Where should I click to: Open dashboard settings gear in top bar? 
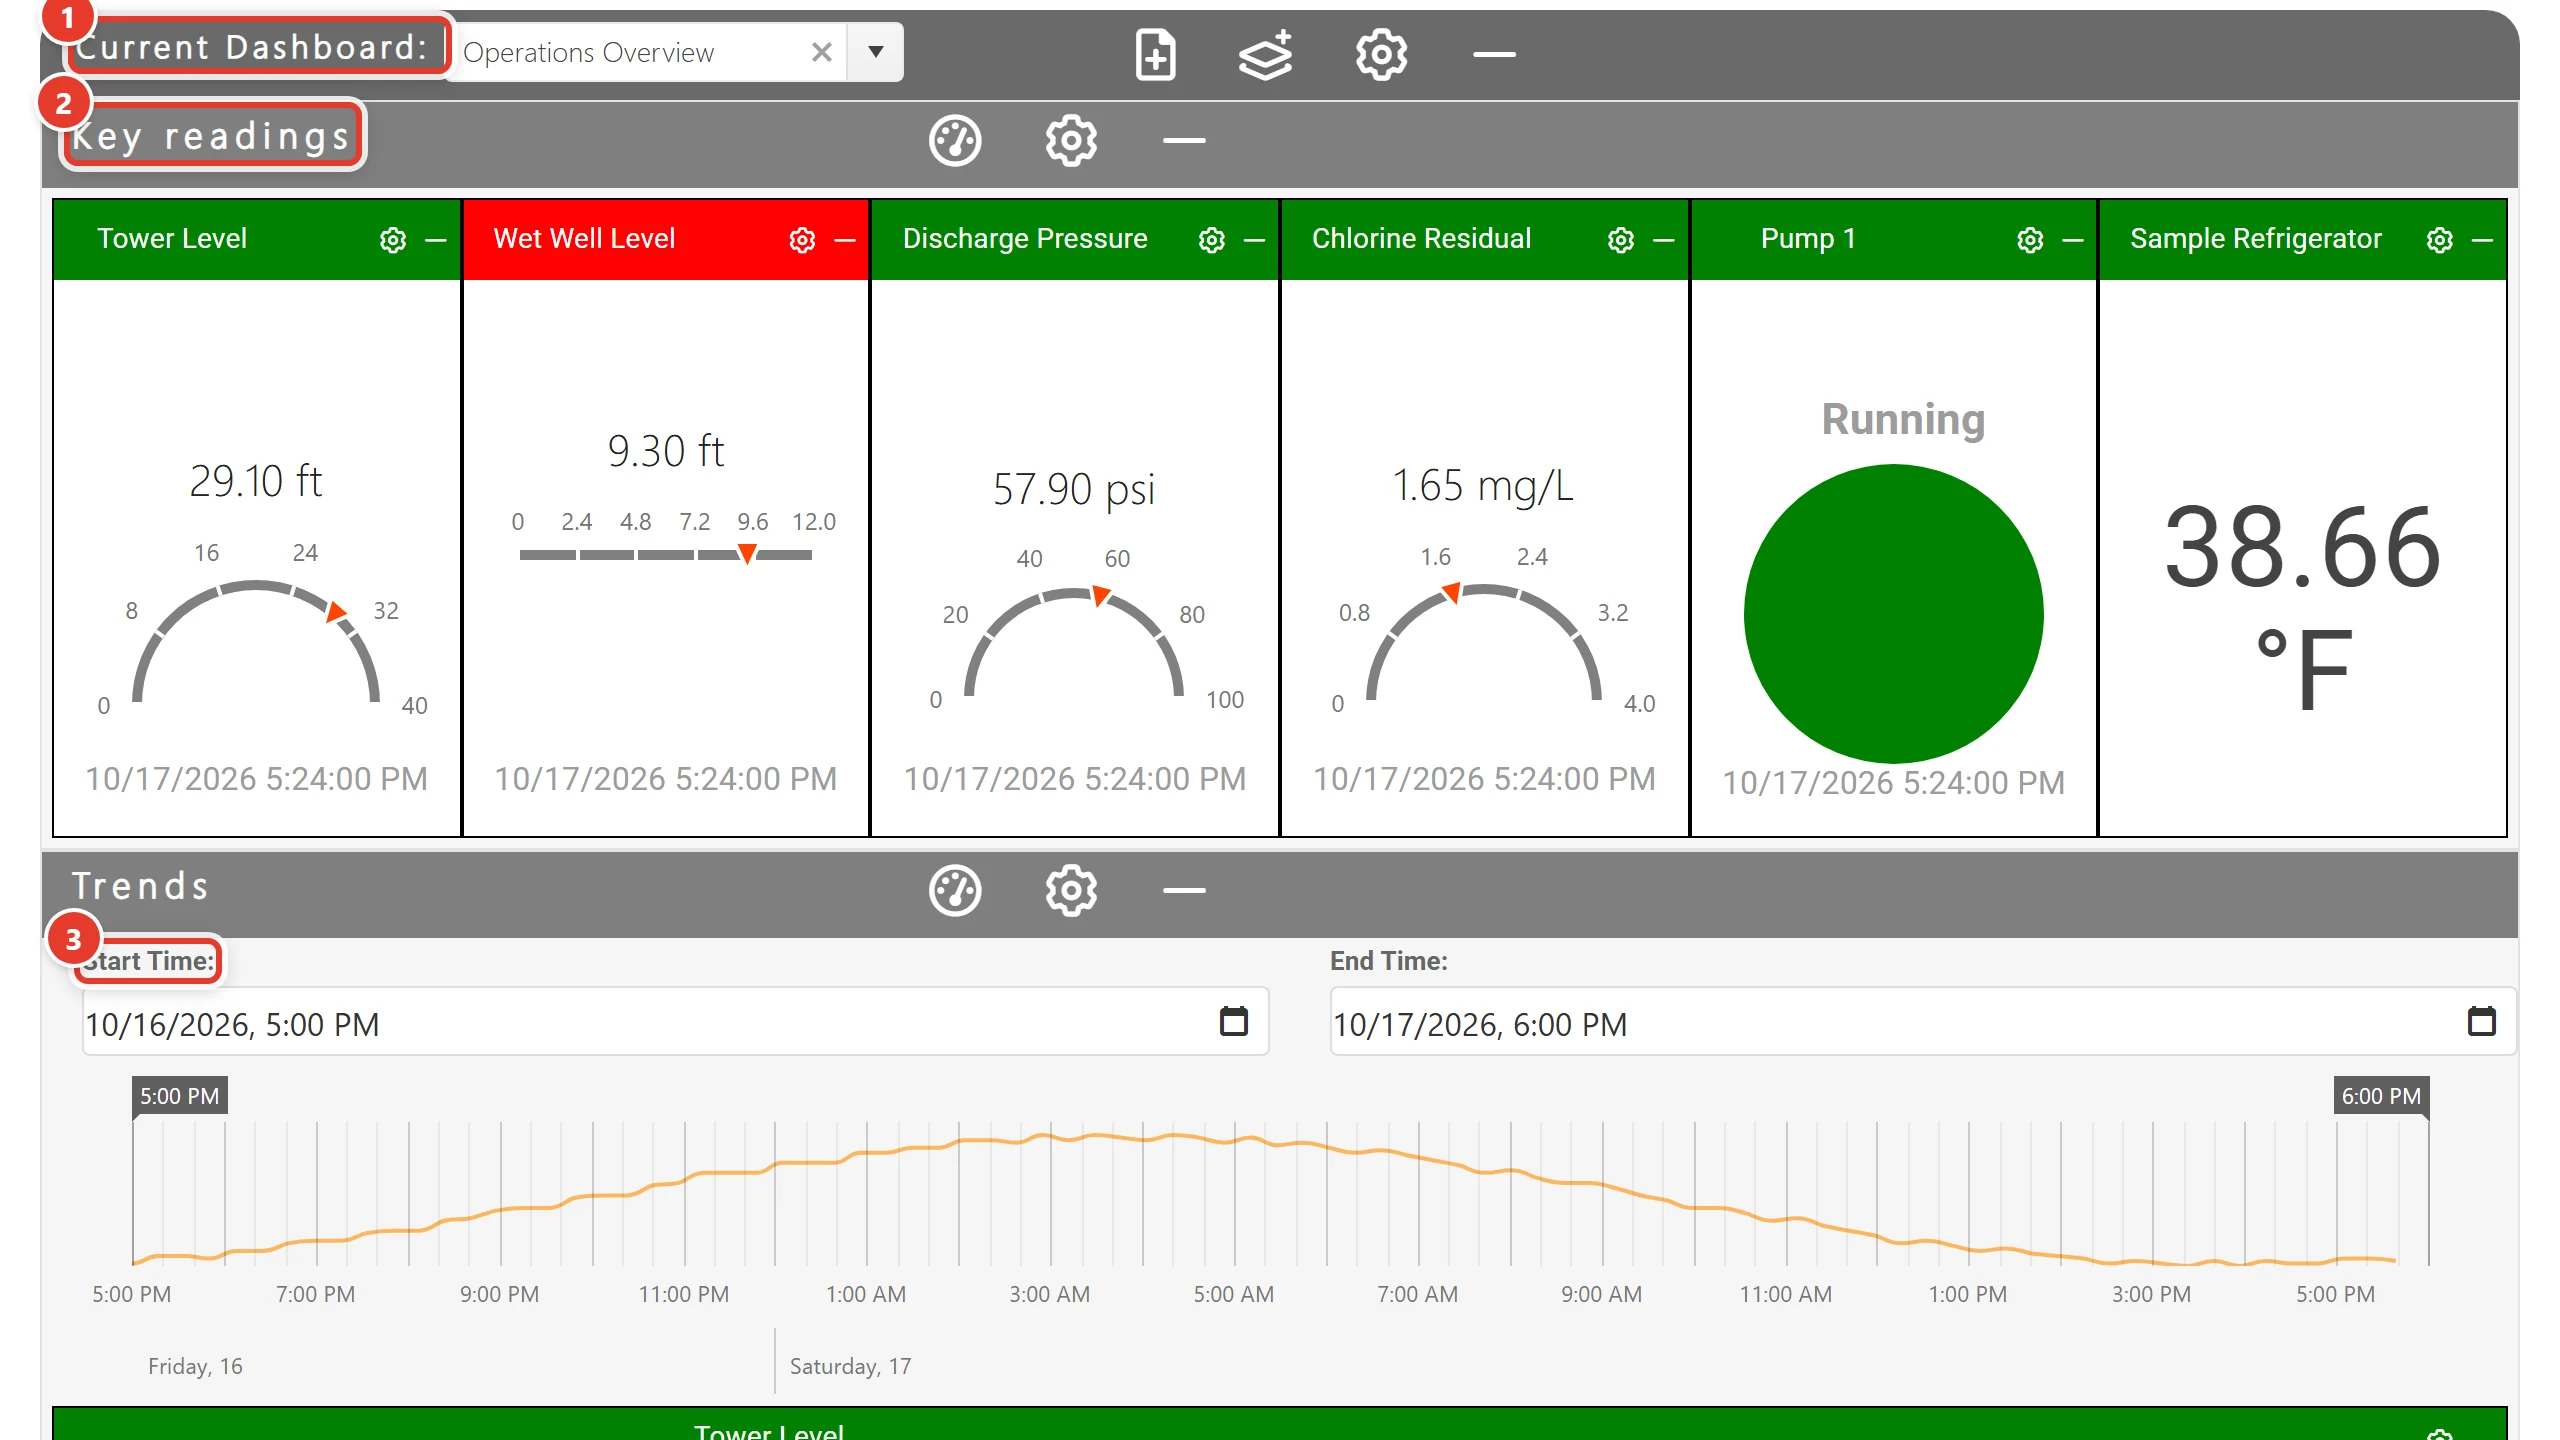click(x=1381, y=53)
